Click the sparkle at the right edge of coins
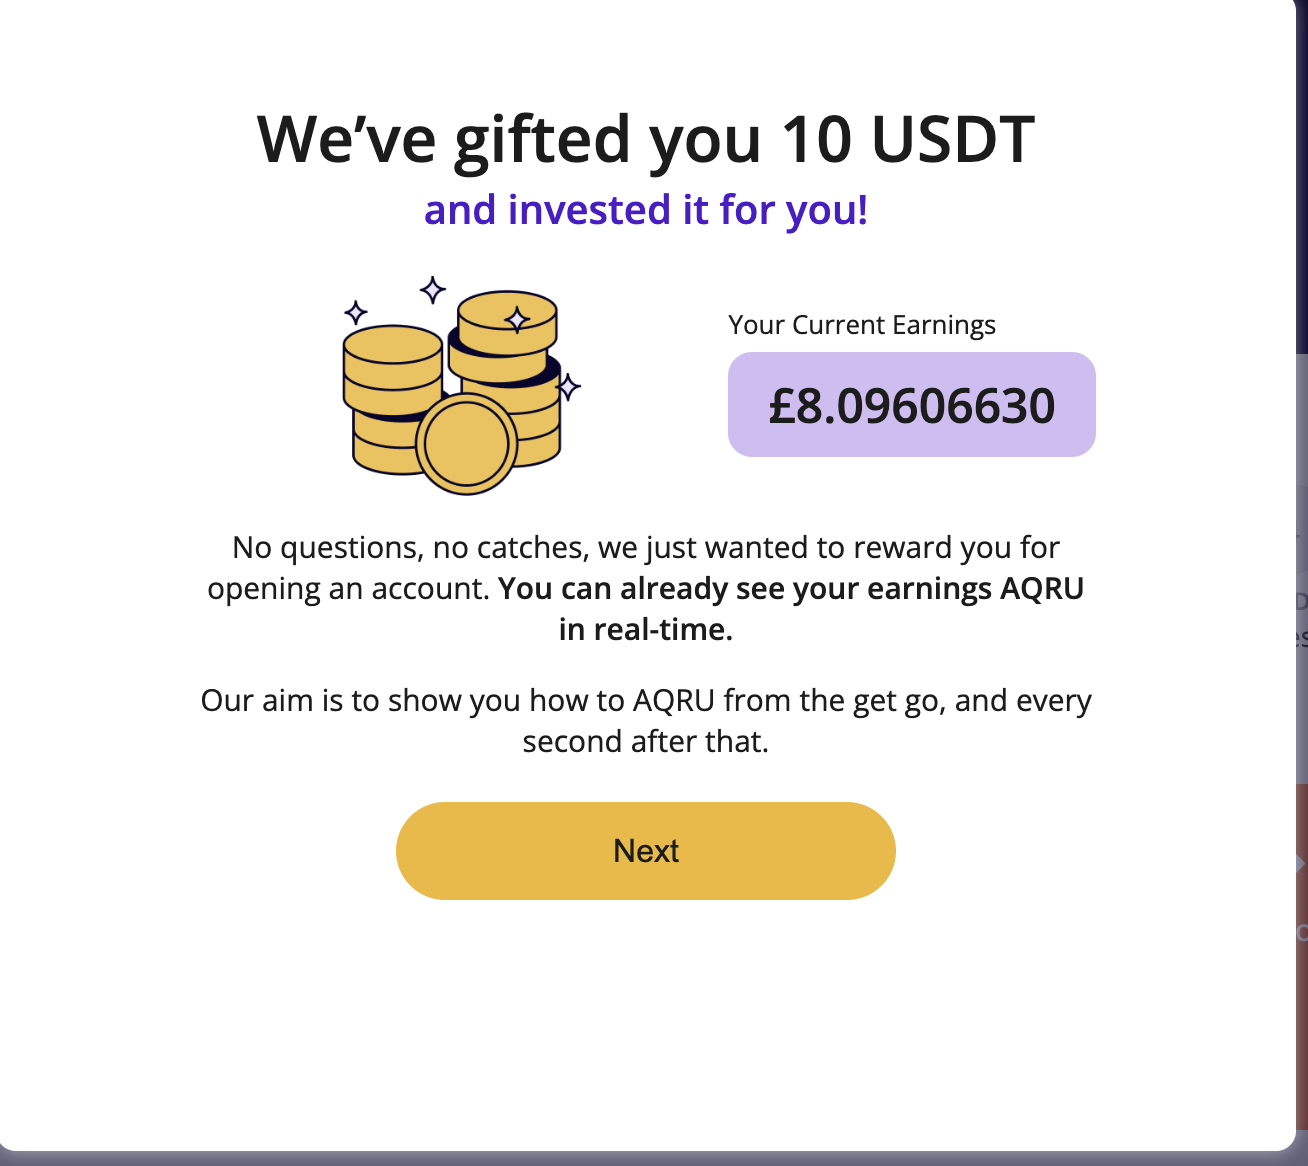This screenshot has height=1166, width=1308. point(568,387)
